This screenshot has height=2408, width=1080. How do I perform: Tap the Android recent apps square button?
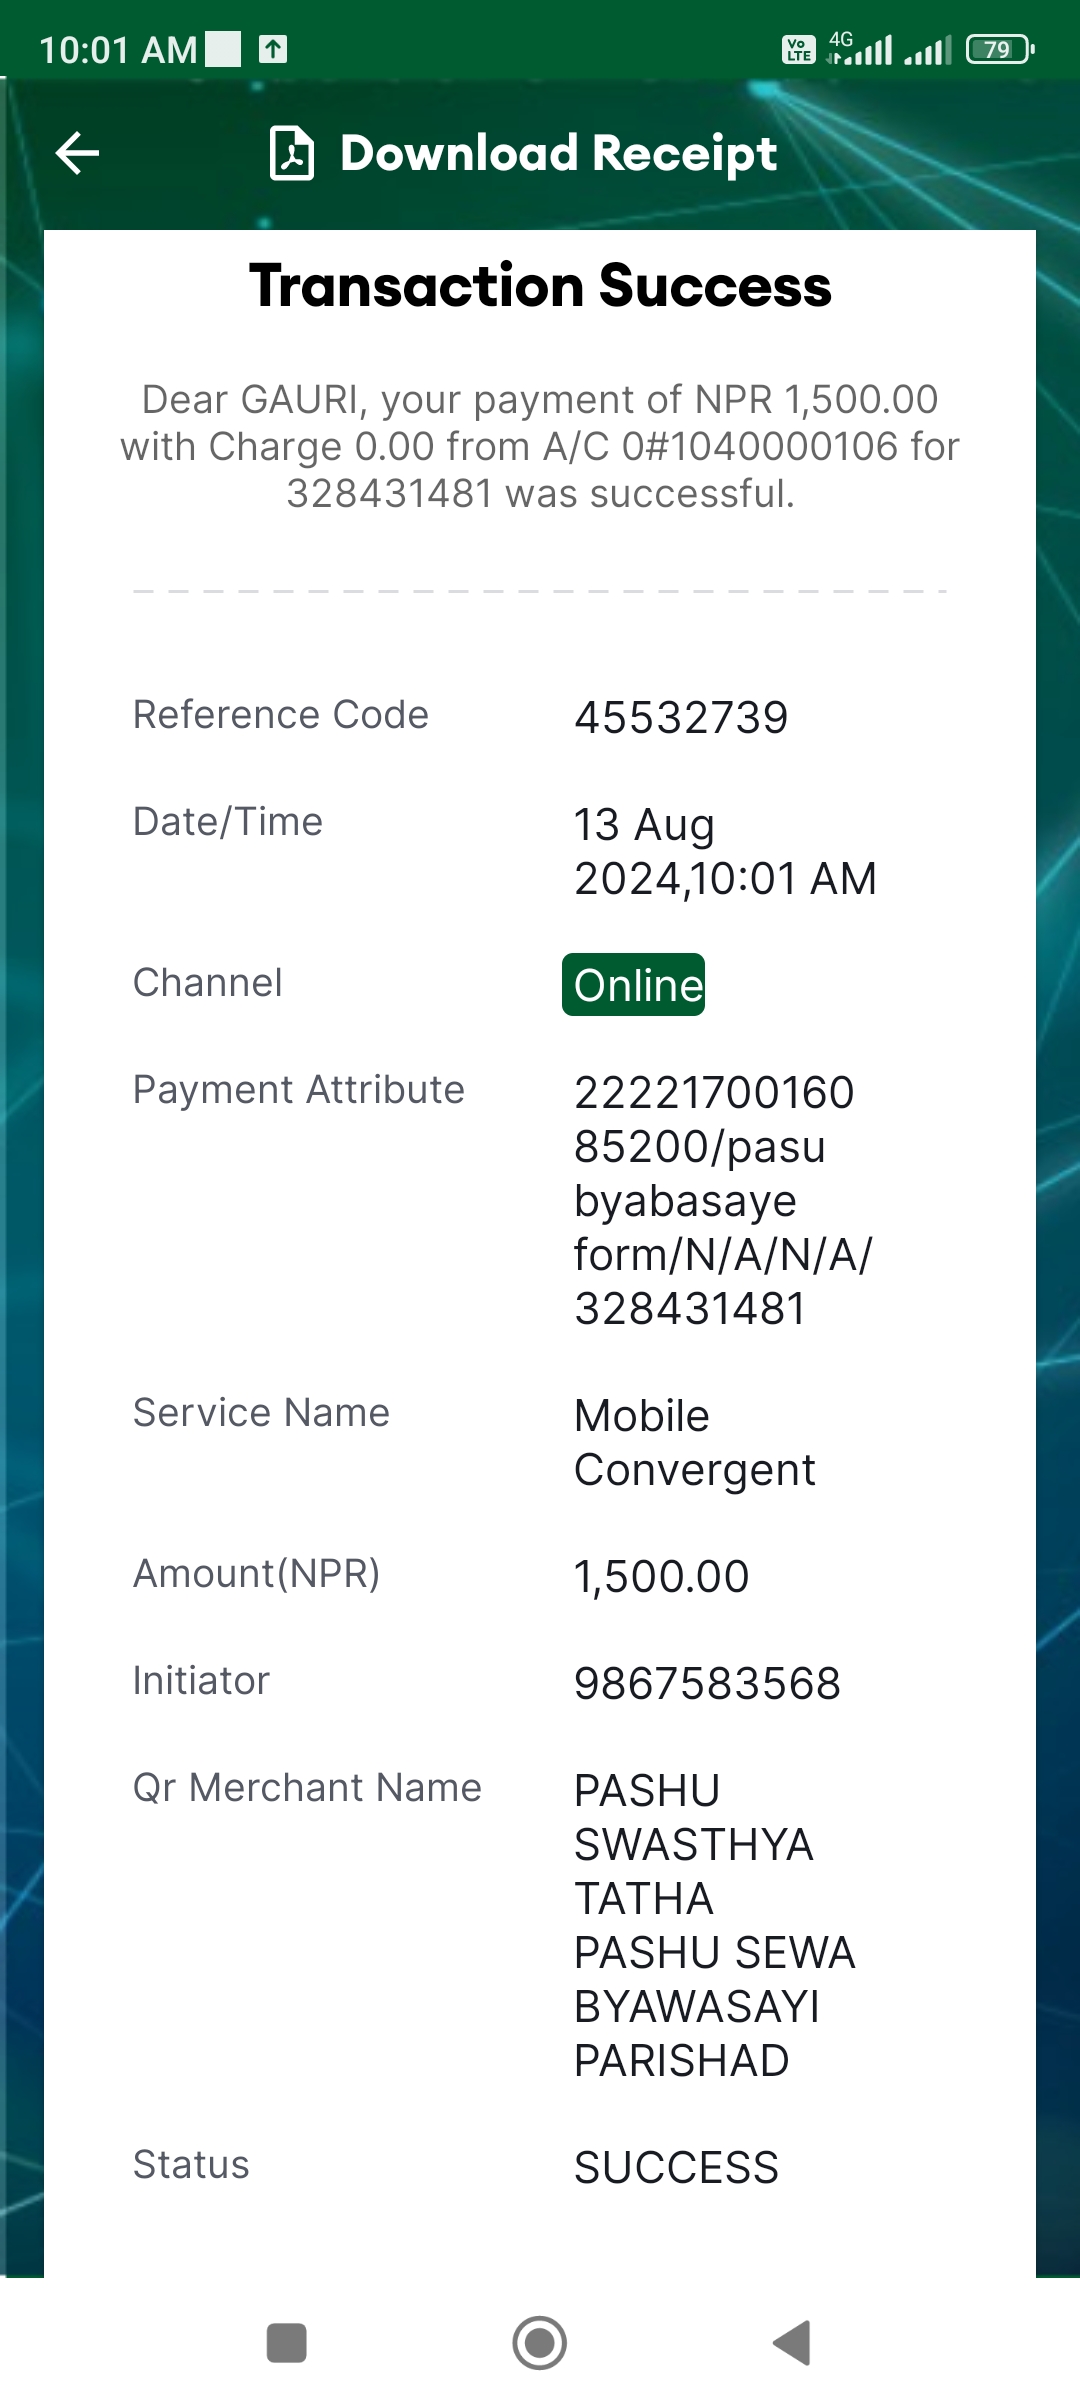point(287,2342)
